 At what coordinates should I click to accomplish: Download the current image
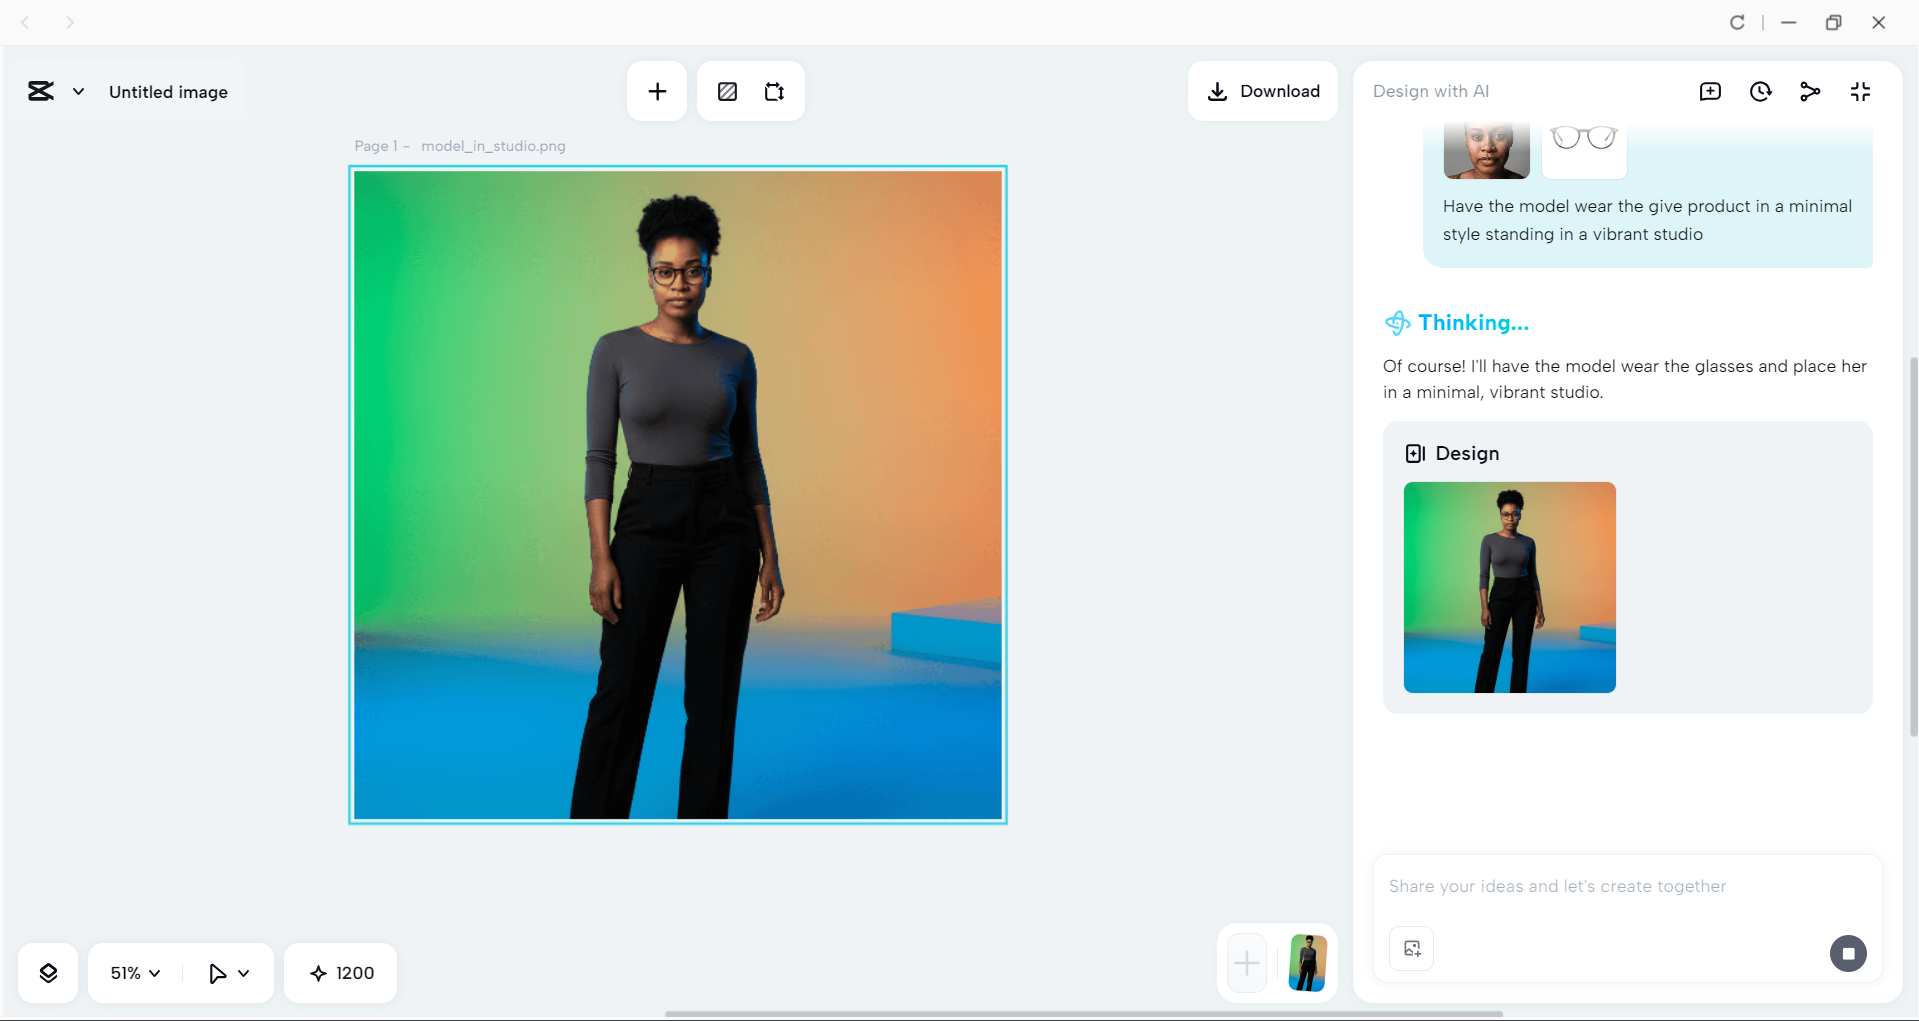click(1262, 91)
